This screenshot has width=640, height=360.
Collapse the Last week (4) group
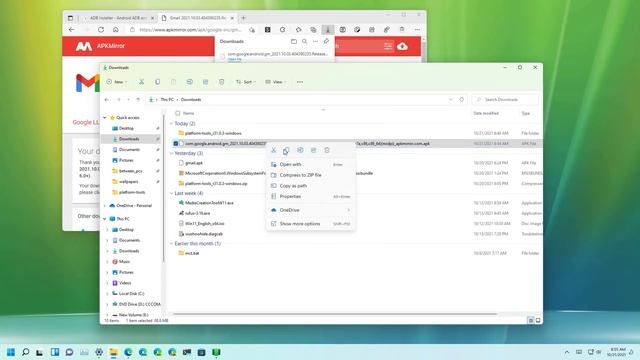tap(171, 193)
